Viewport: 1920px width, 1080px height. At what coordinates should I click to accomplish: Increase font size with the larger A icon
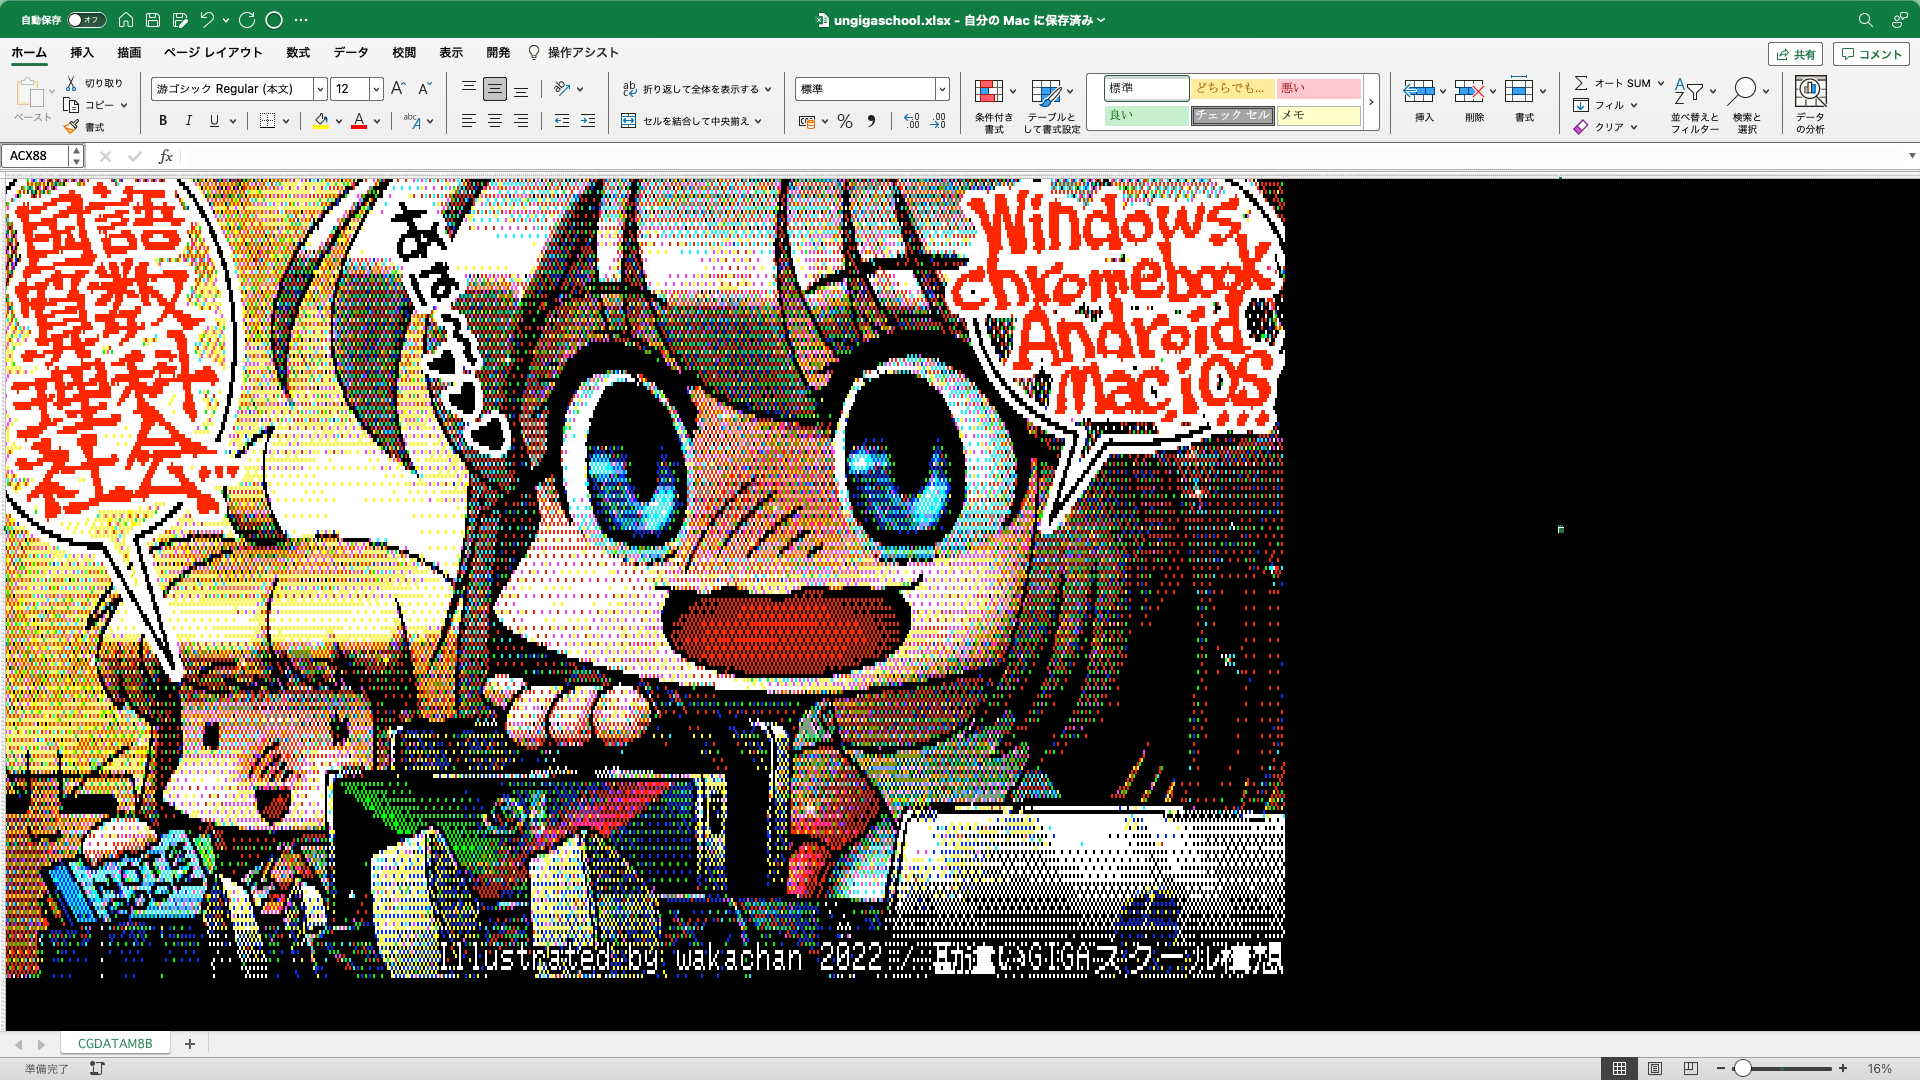[x=398, y=89]
